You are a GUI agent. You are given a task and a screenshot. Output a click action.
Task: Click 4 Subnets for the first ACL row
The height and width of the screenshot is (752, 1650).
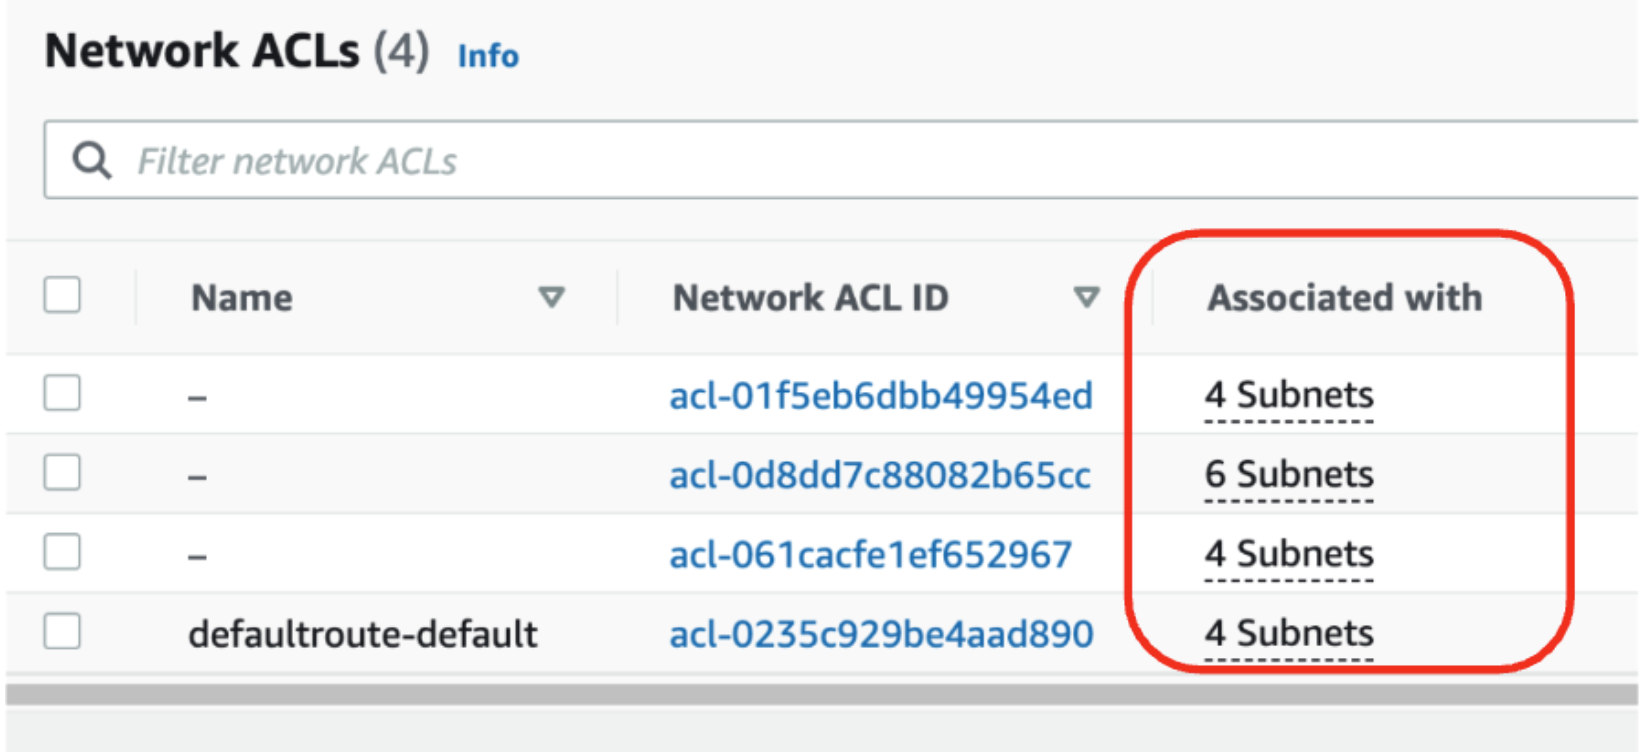(x=1288, y=395)
